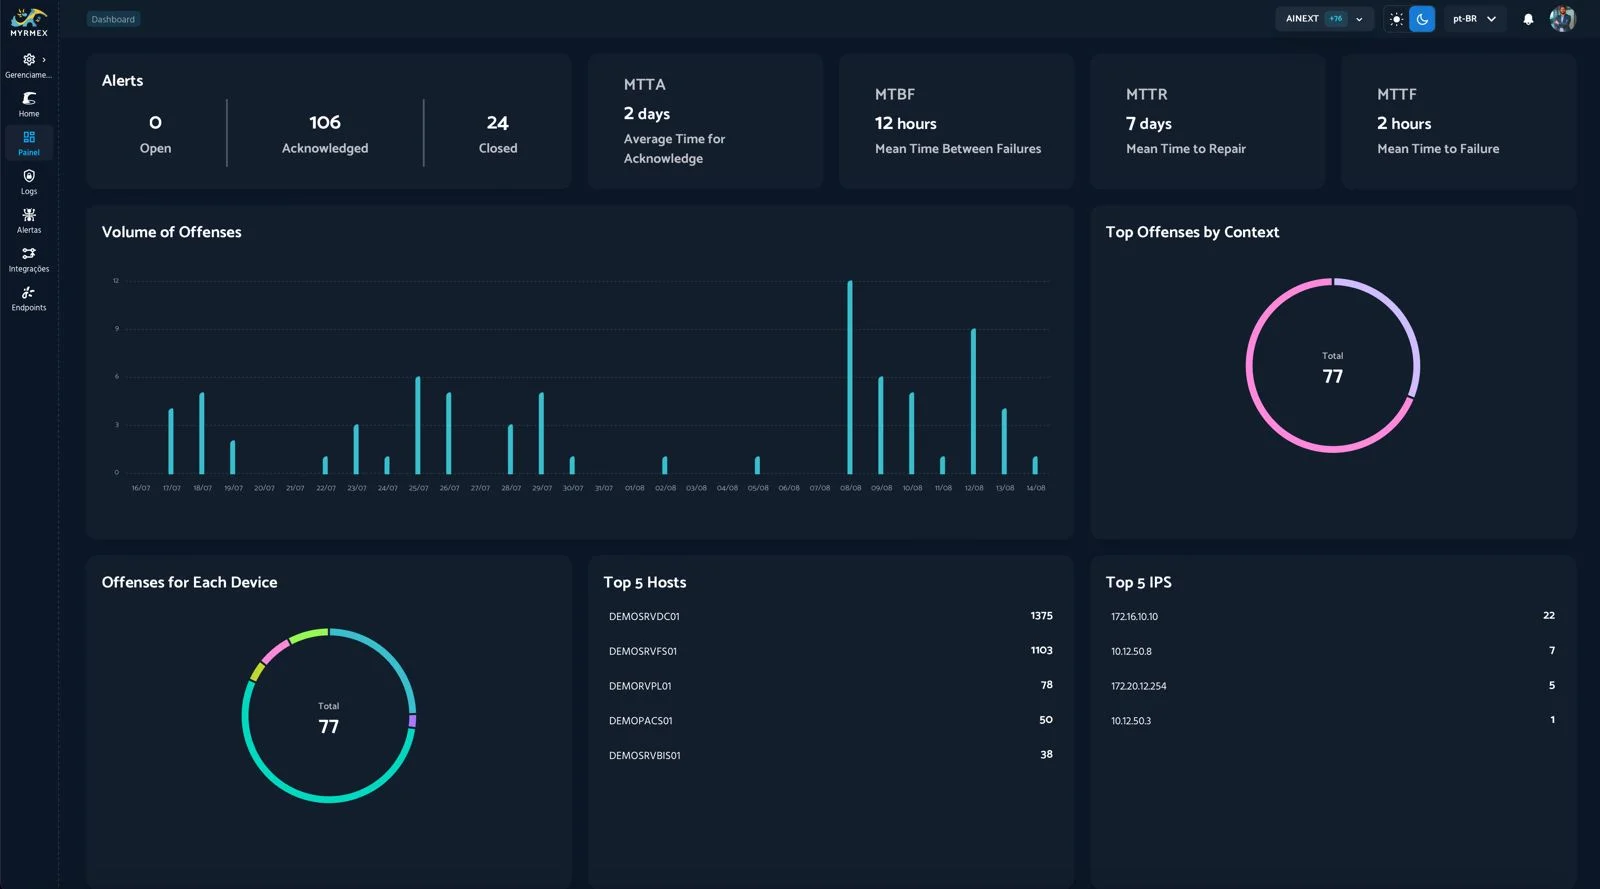Click the 22 count for 172.16.10.10

[x=1549, y=616]
